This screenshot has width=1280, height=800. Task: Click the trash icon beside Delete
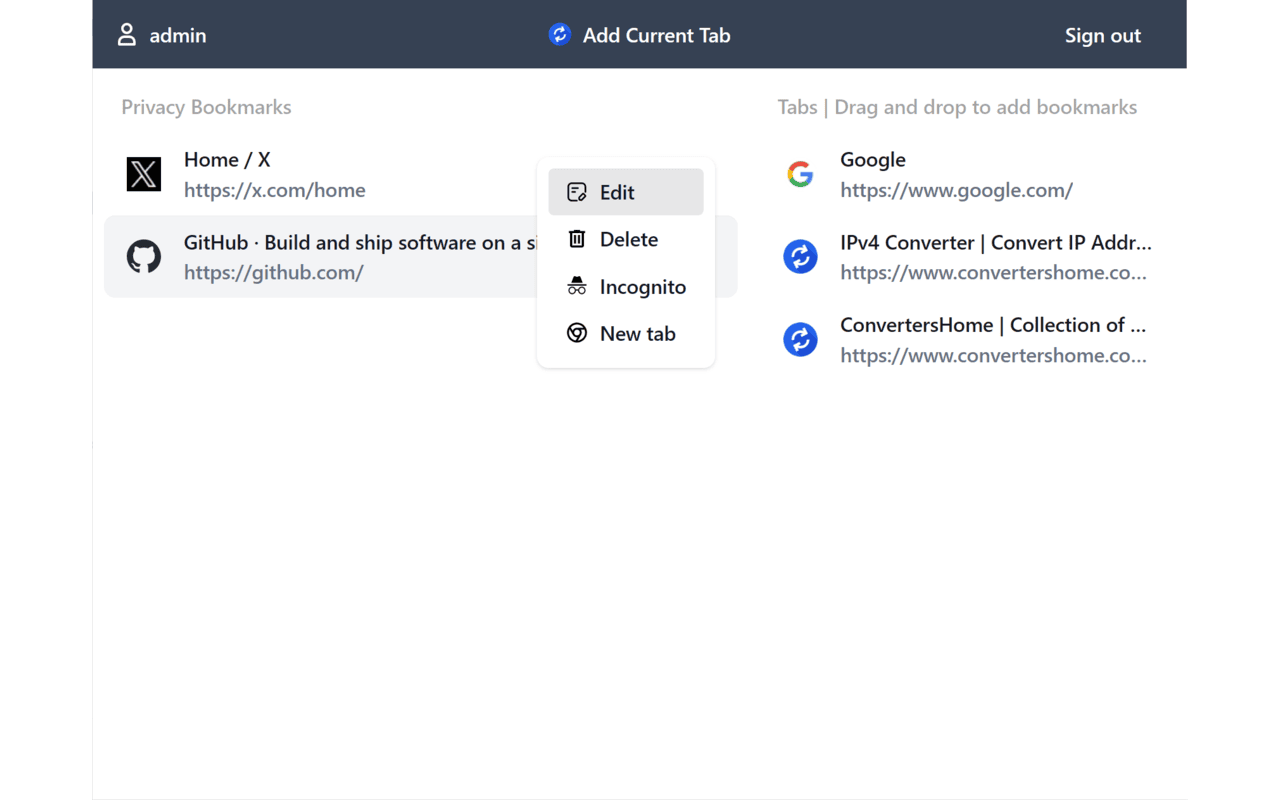point(576,238)
